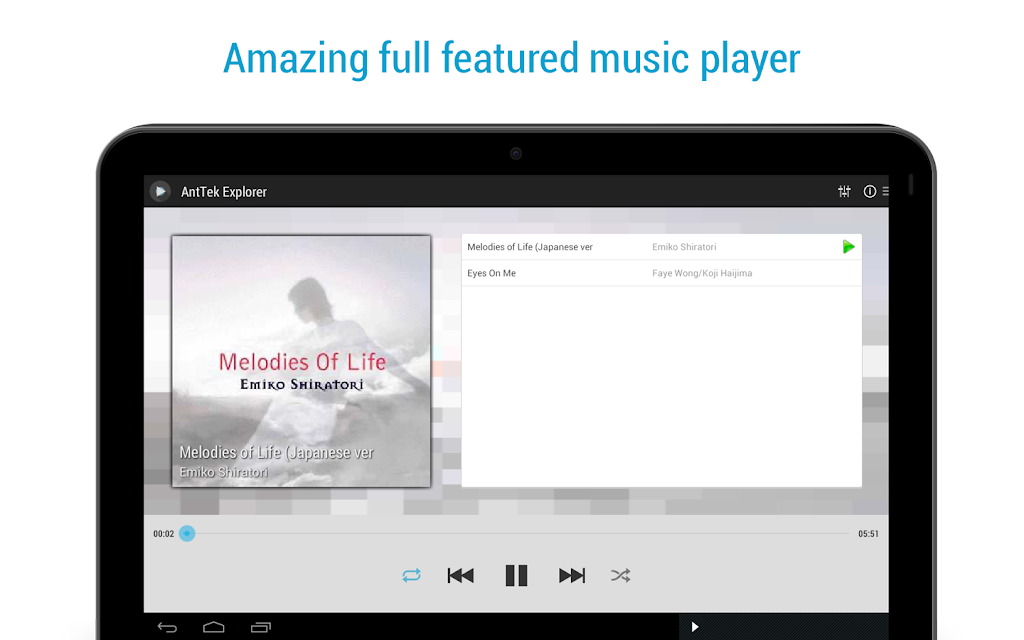Screen dimensions: 1024x640
Task: Open the overflow menu icon
Action: 886,191
